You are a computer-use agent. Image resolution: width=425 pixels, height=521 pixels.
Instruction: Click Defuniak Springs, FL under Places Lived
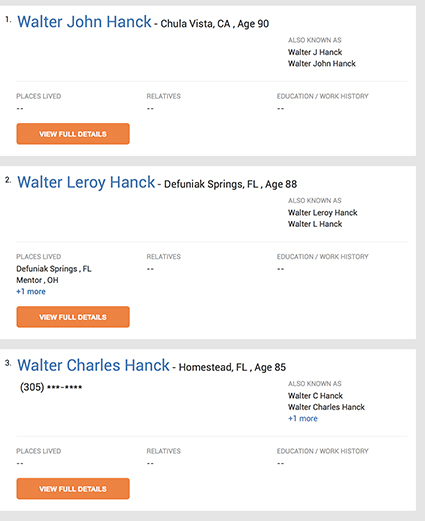pyautogui.click(x=54, y=269)
